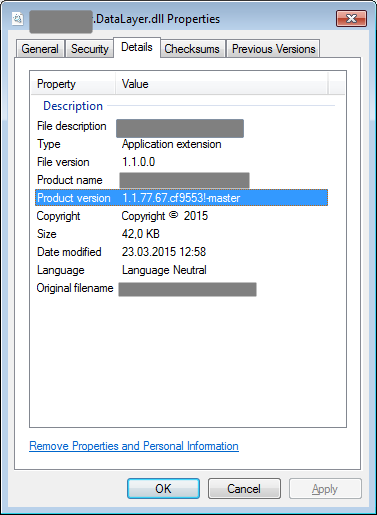Click the '1.1.0.0' file version value
Image resolution: width=377 pixels, height=515 pixels.
pos(138,162)
